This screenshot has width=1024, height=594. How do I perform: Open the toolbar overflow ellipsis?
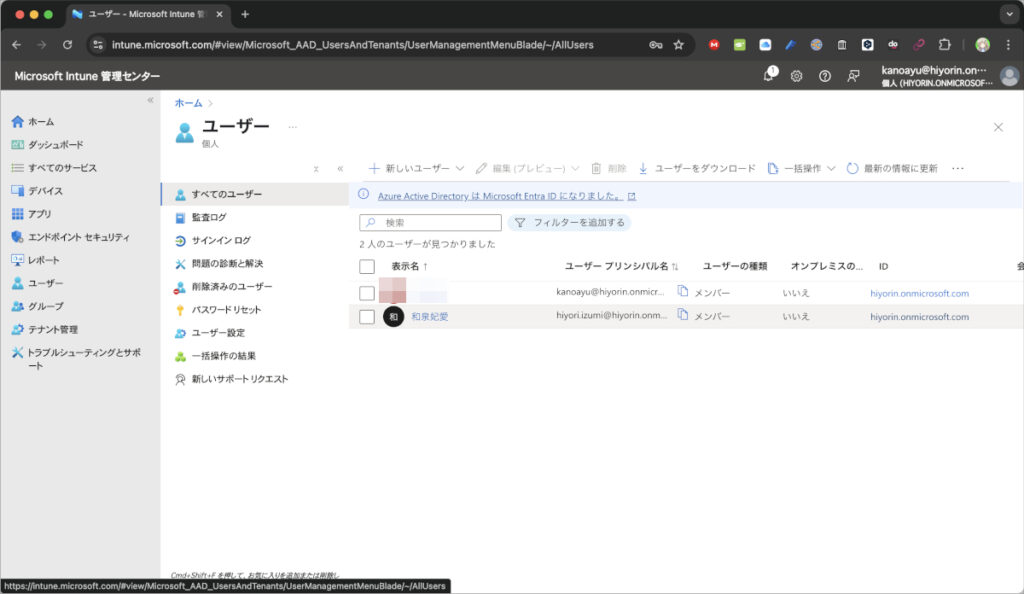coord(957,168)
